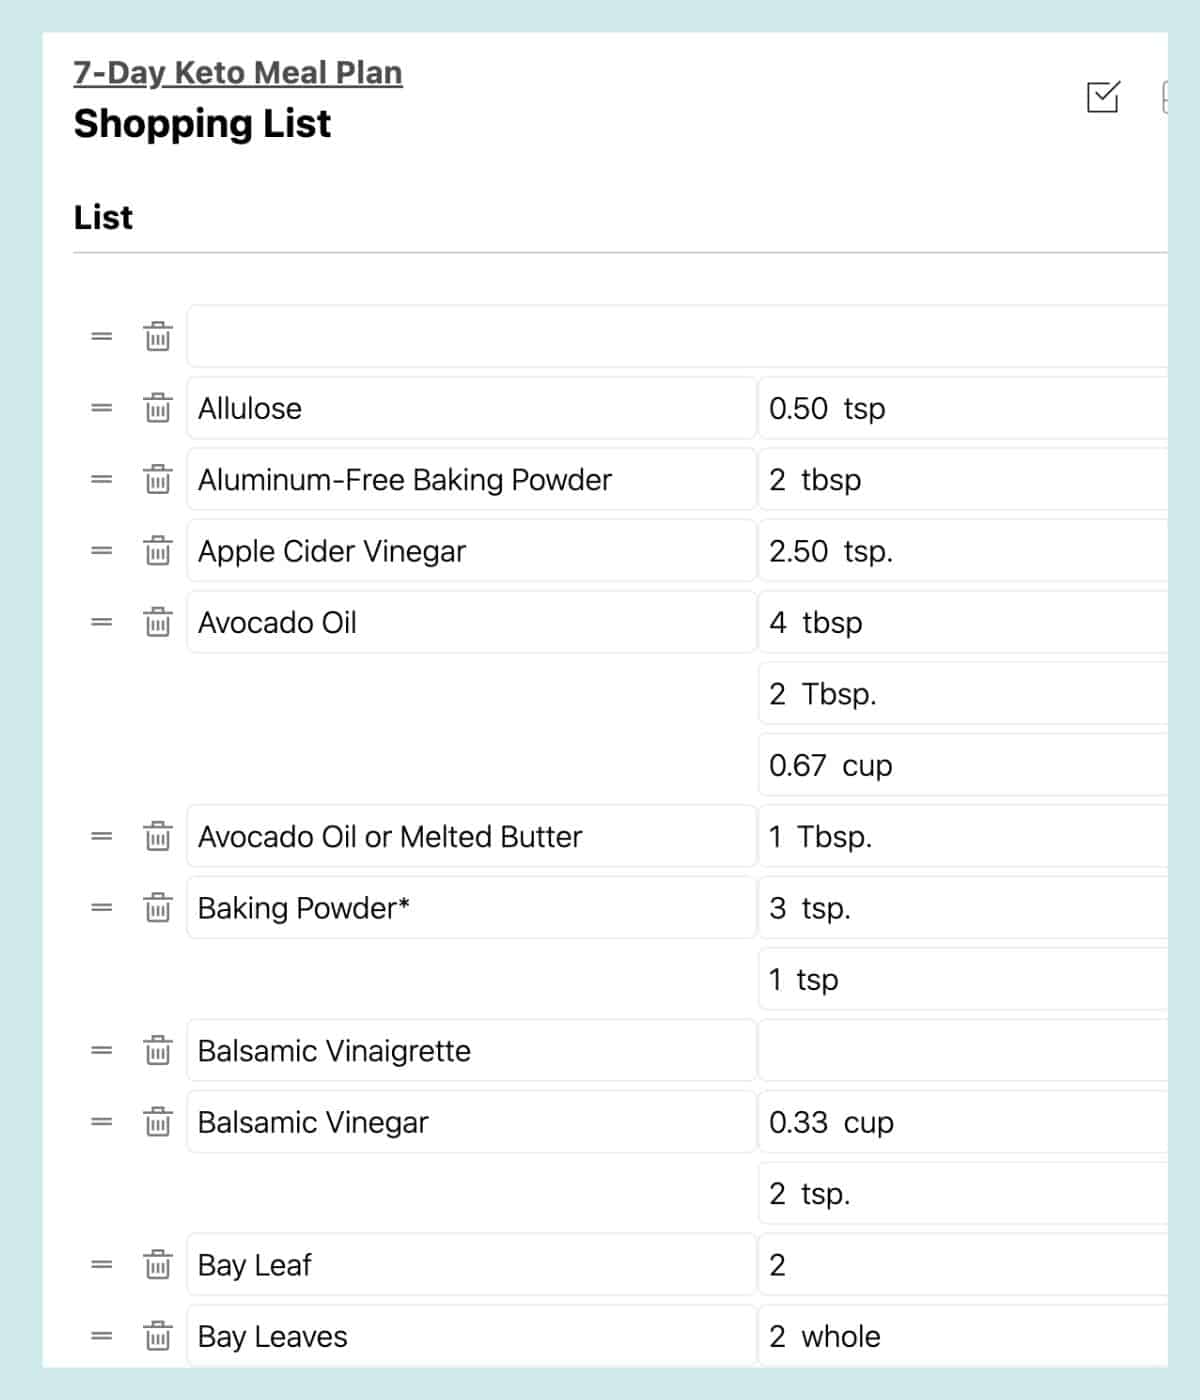Remove Avocado Oil using its trash icon
This screenshot has width=1200, height=1400.
pos(158,622)
